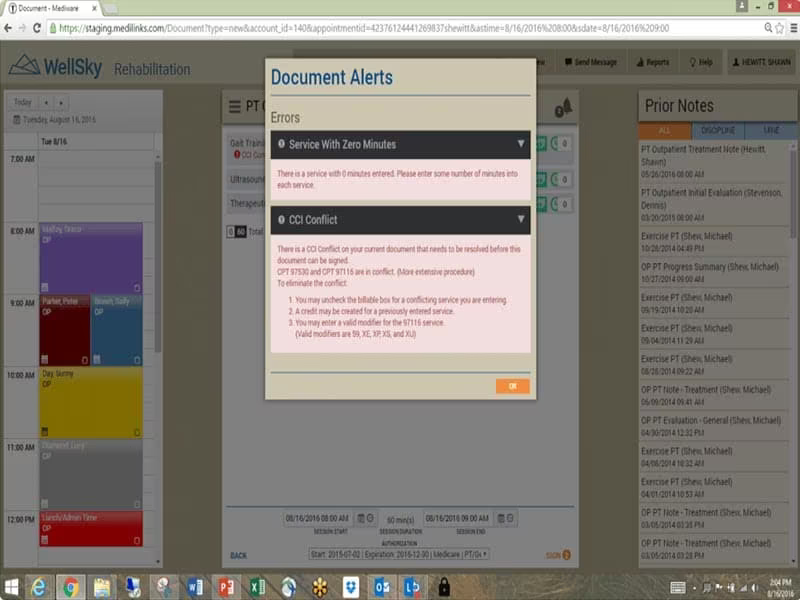This screenshot has height=600, width=800.
Task: Collapse the CCI Conflict alert section
Action: click(x=520, y=219)
